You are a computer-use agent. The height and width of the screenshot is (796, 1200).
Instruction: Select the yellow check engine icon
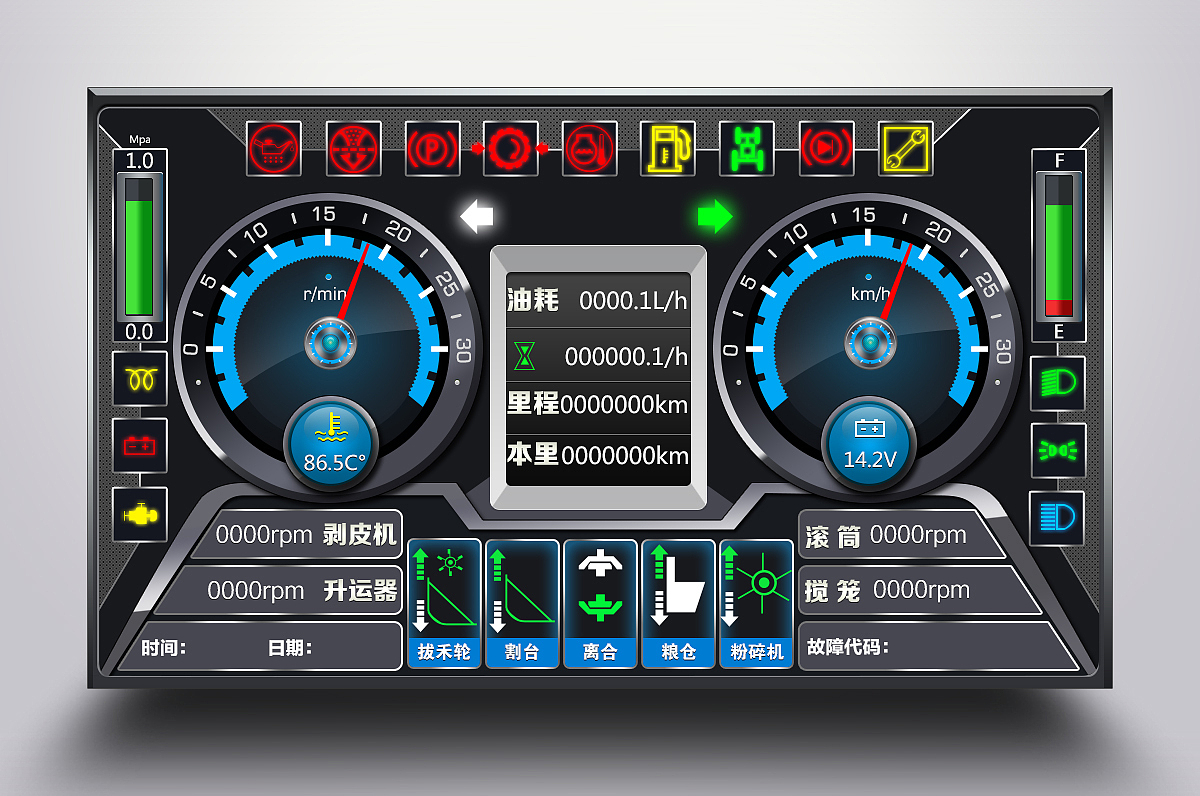pos(140,514)
